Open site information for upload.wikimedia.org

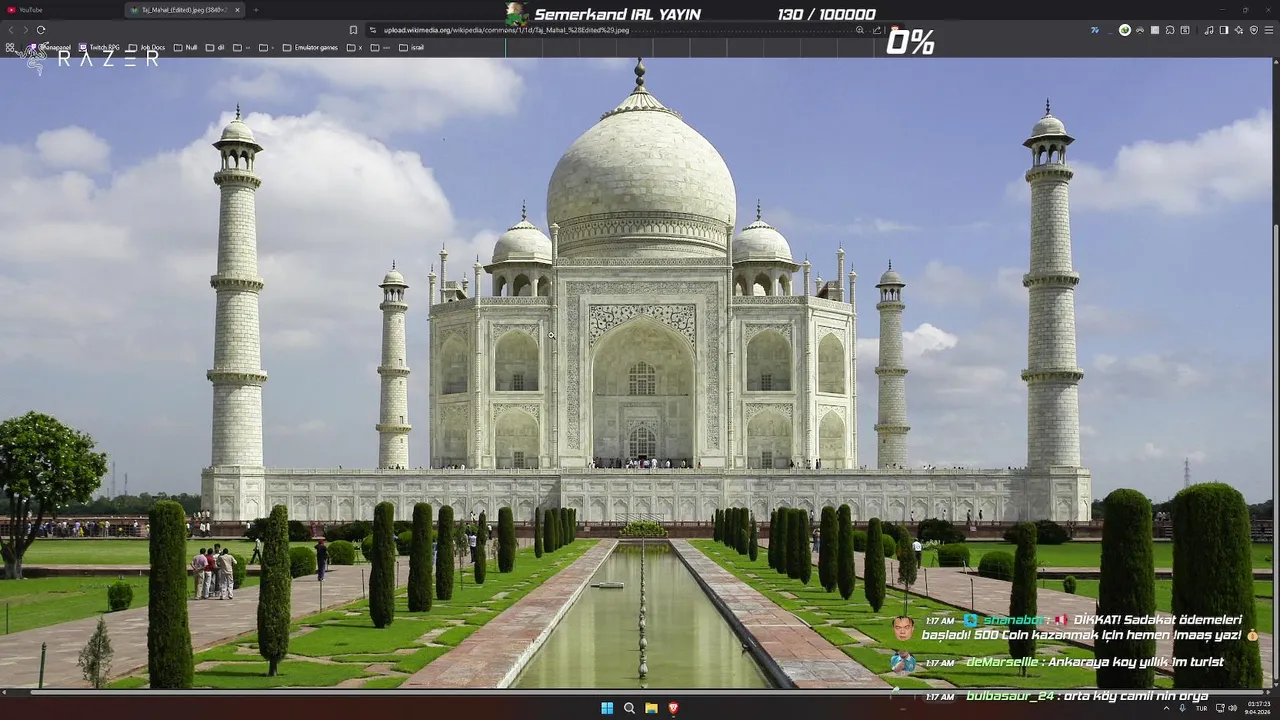click(373, 30)
